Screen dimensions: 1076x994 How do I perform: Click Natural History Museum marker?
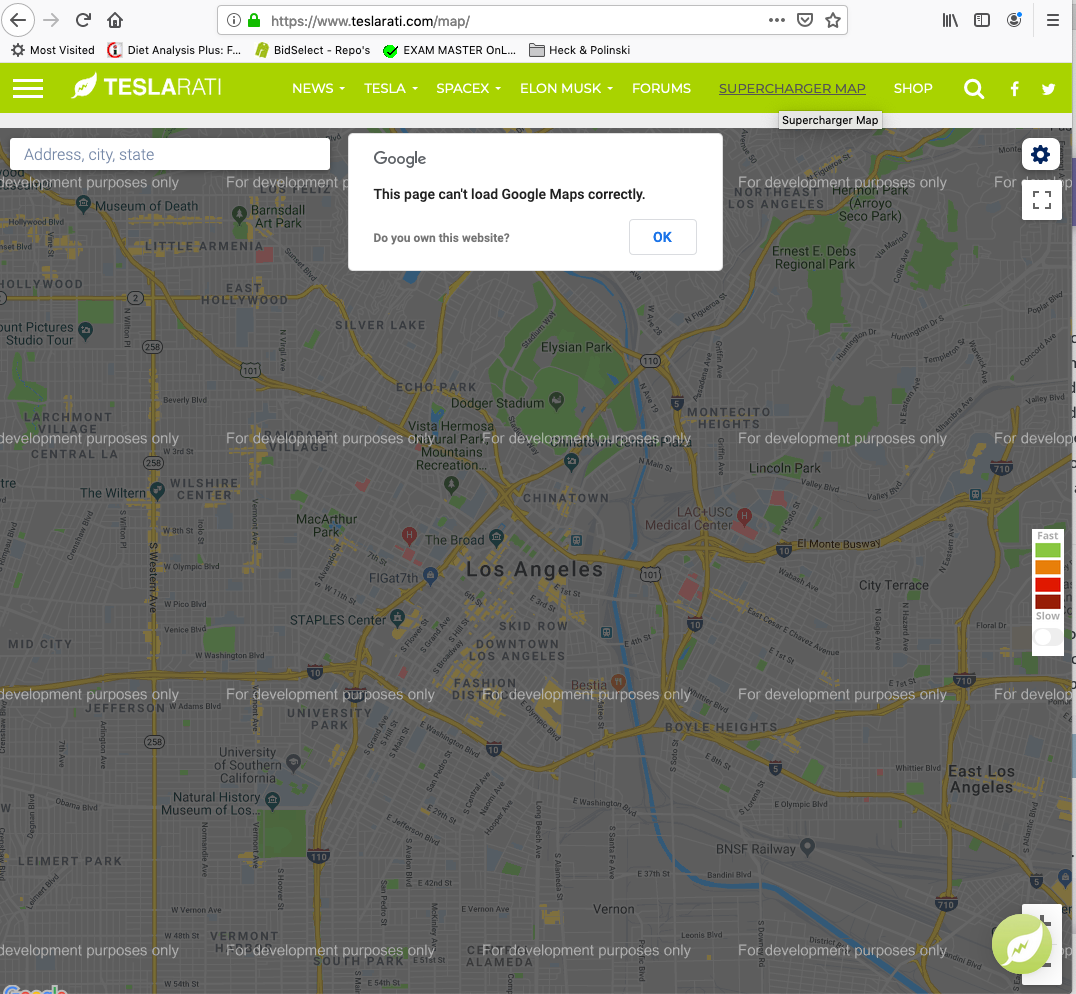272,800
